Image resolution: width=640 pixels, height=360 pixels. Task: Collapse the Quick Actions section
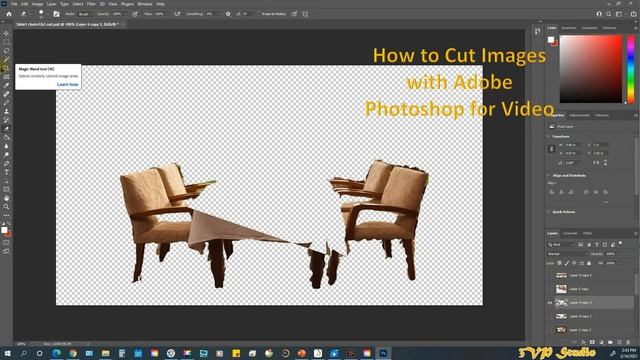click(549, 212)
